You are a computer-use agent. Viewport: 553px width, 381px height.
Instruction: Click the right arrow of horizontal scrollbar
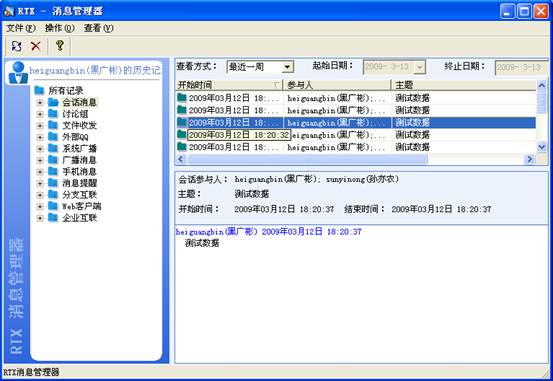[x=529, y=159]
